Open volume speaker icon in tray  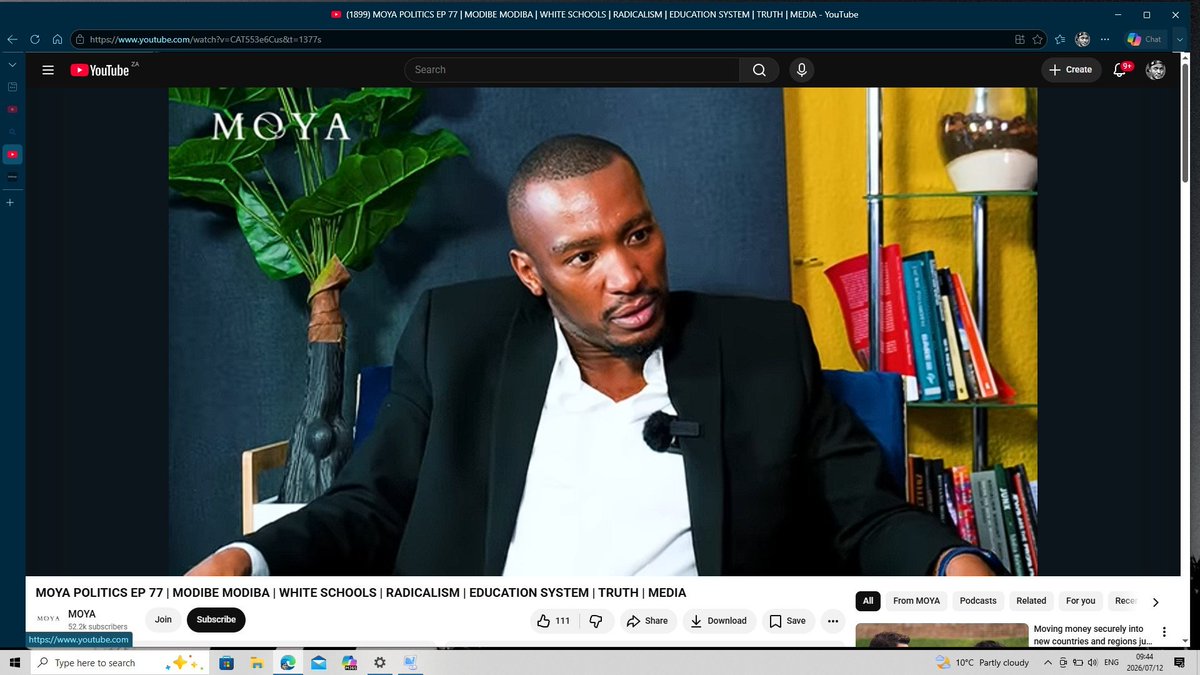[x=1090, y=662]
